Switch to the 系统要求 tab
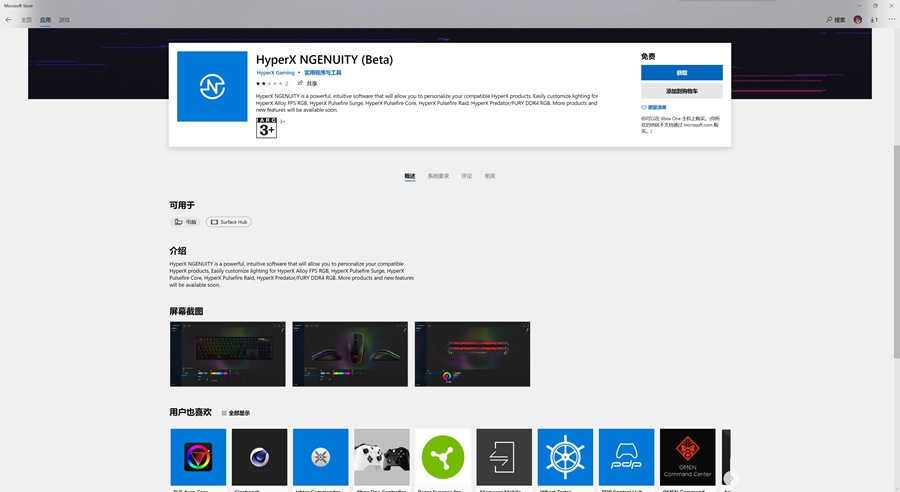The width and height of the screenshot is (900, 492). coord(438,176)
